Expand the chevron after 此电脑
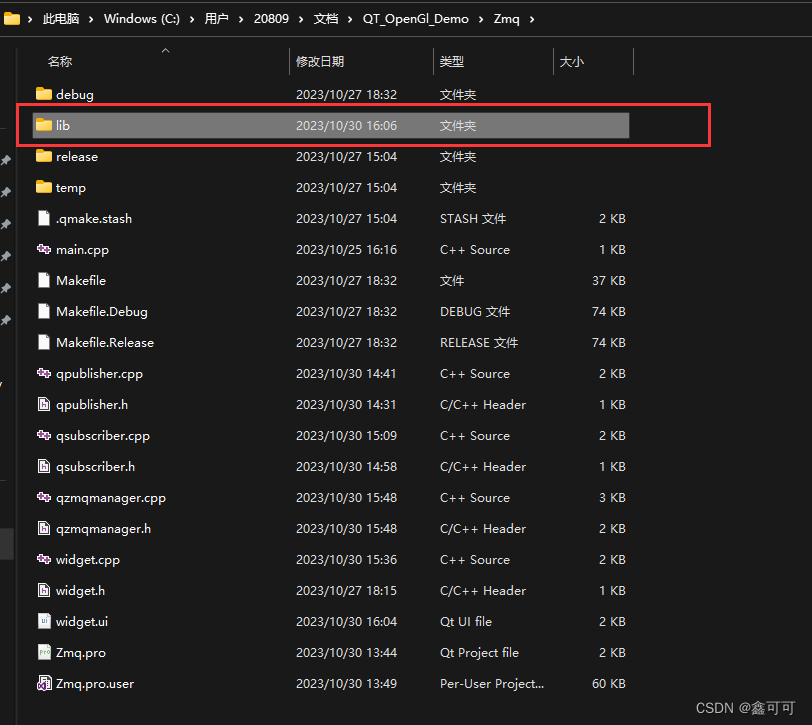This screenshot has width=812, height=725. point(91,20)
